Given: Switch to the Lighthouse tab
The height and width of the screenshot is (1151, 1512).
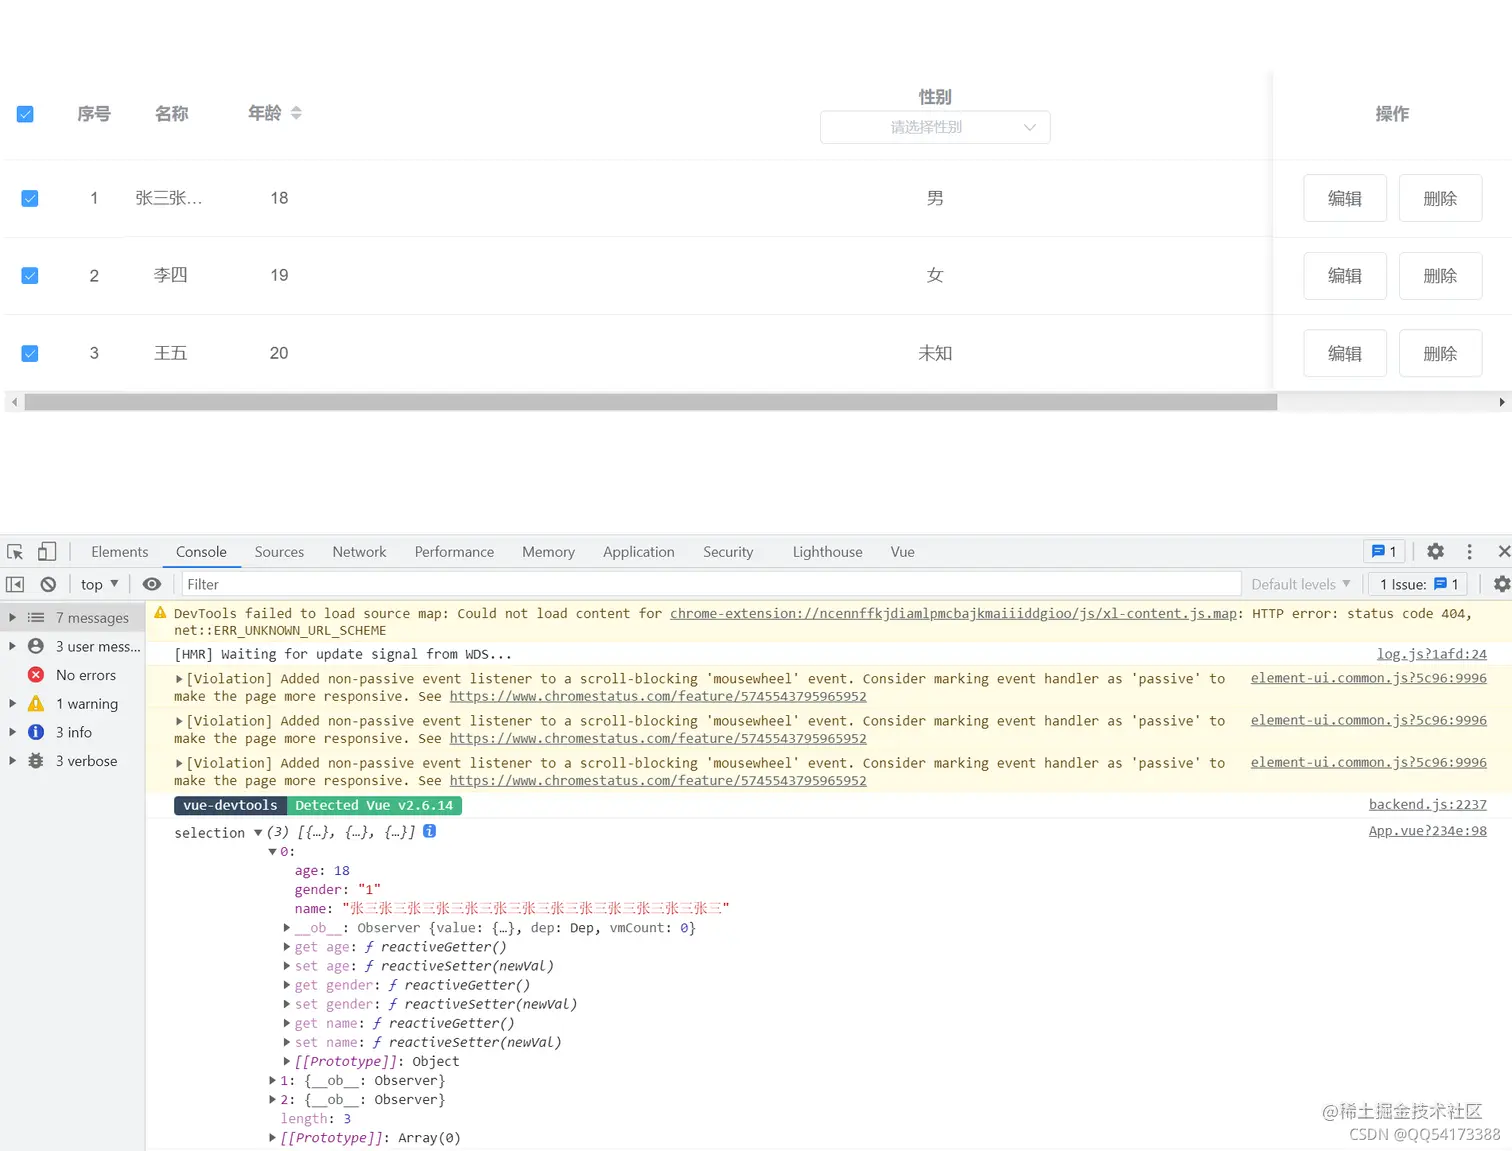Looking at the screenshot, I should pyautogui.click(x=827, y=552).
